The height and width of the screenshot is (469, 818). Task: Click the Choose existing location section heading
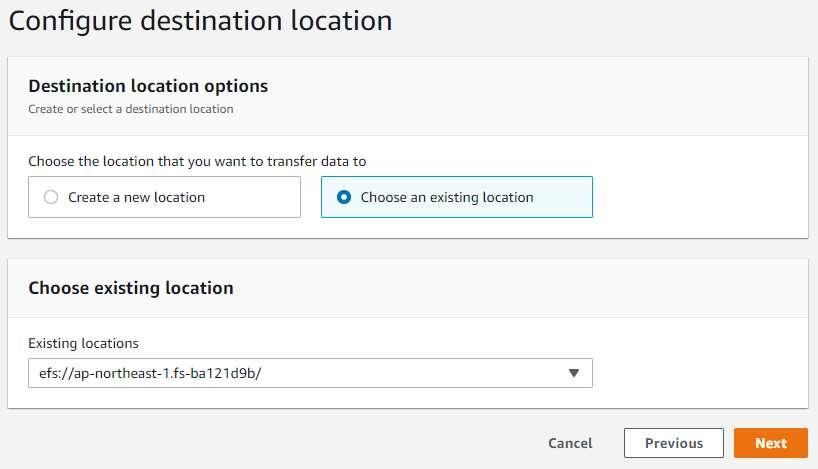tap(131, 288)
